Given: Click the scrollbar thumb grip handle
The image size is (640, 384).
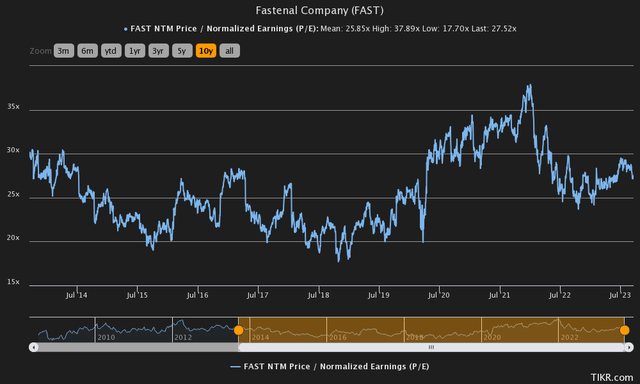Looking at the screenshot, I should point(431,347).
